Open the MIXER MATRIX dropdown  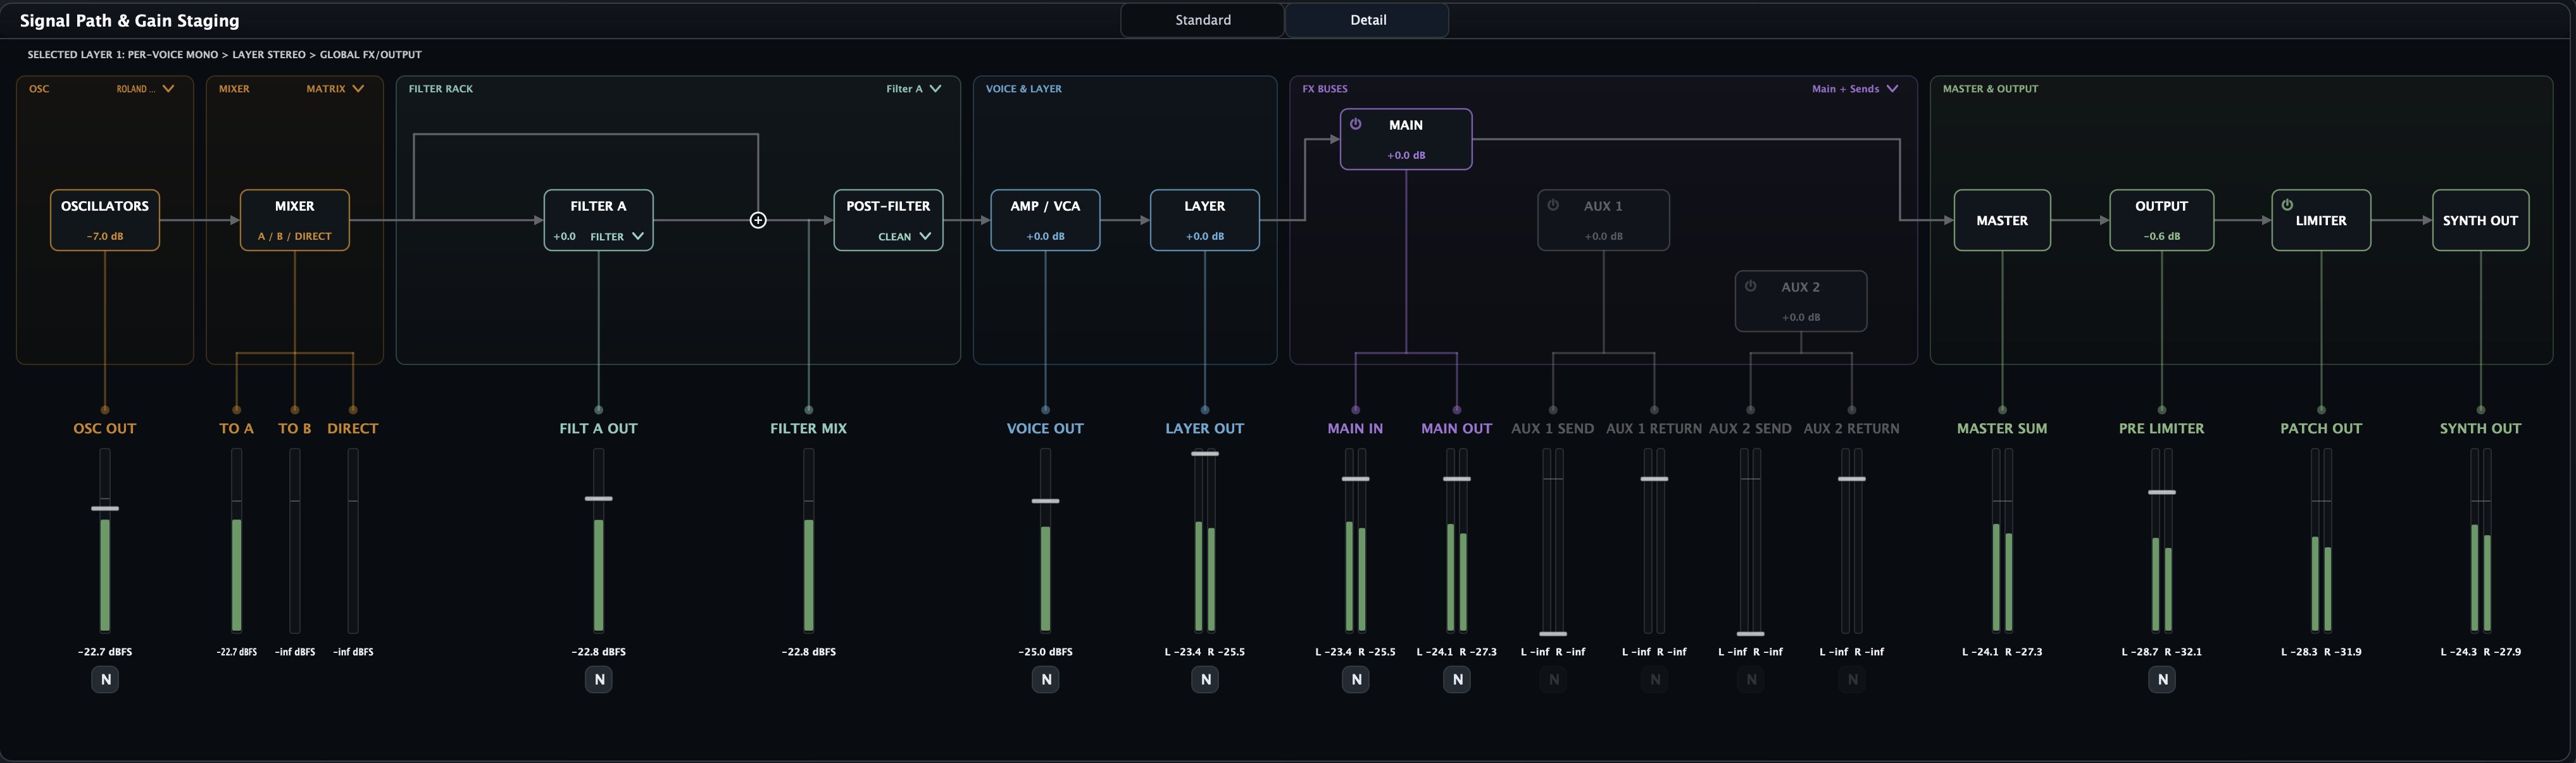click(x=335, y=89)
